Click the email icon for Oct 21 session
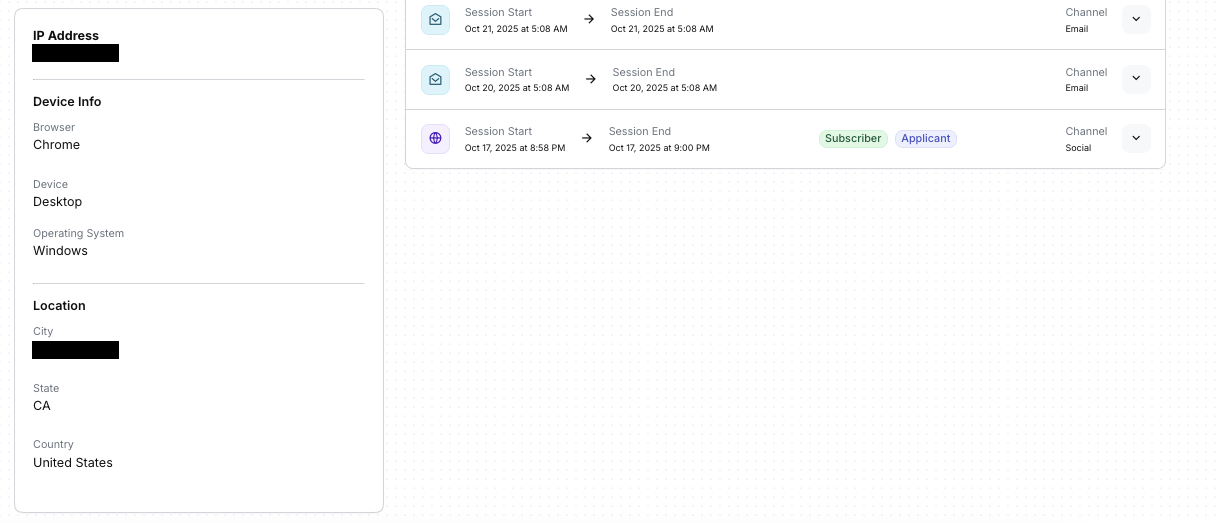1219x523 pixels. pos(435,20)
